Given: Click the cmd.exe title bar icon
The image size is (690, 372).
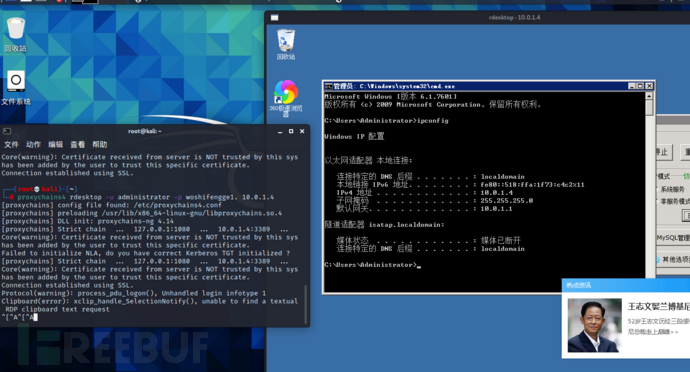Looking at the screenshot, I should [x=328, y=86].
